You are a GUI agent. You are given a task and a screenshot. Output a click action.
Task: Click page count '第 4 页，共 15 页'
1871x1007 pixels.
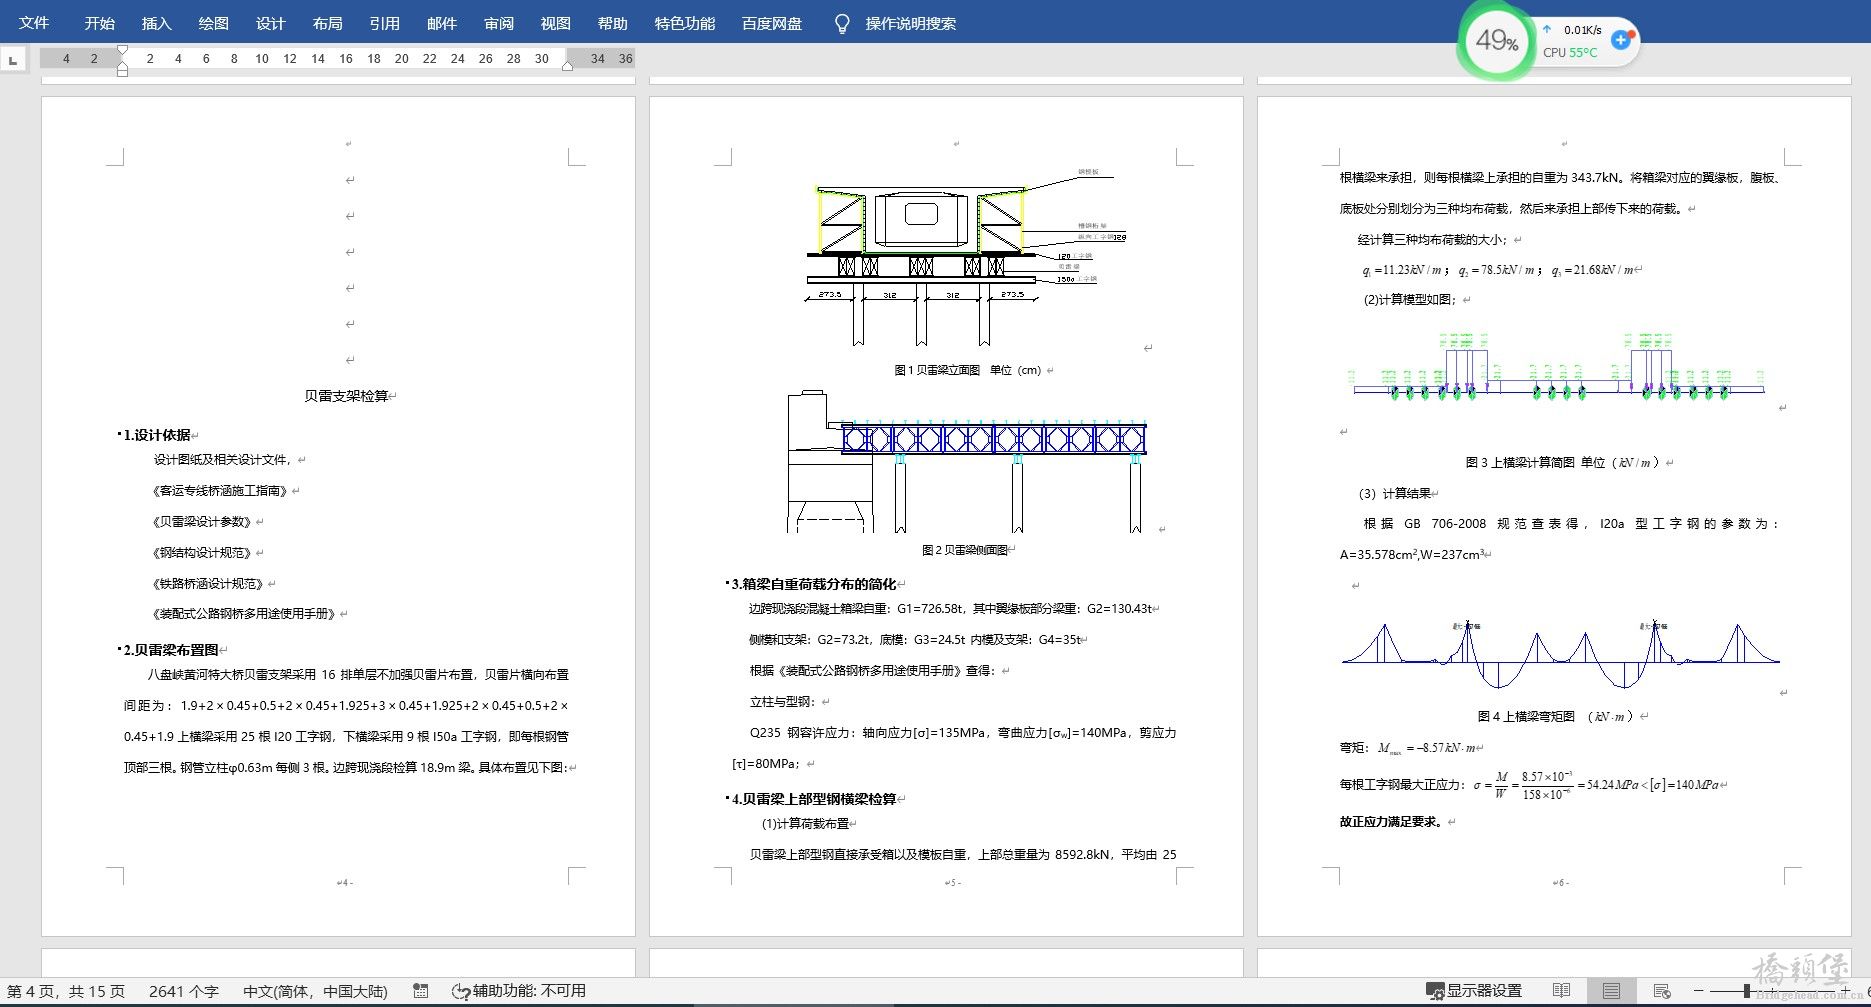[x=66, y=991]
